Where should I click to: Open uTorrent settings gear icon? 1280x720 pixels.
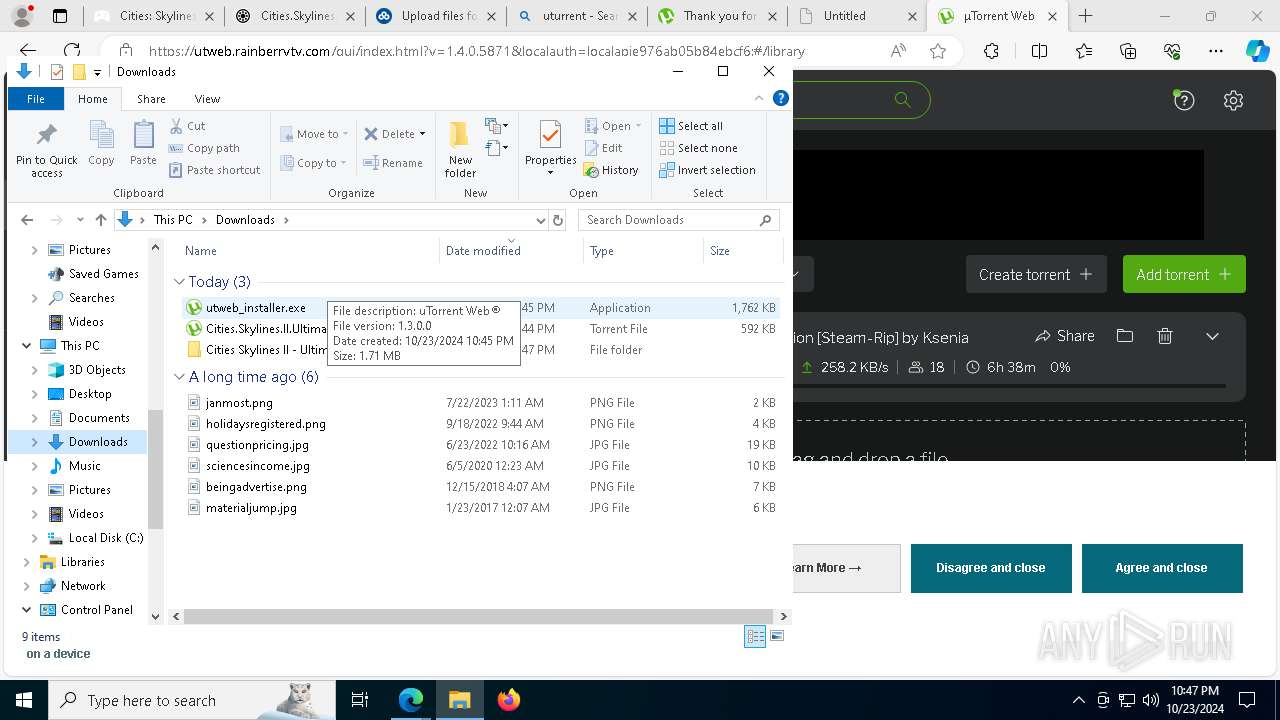click(x=1233, y=100)
